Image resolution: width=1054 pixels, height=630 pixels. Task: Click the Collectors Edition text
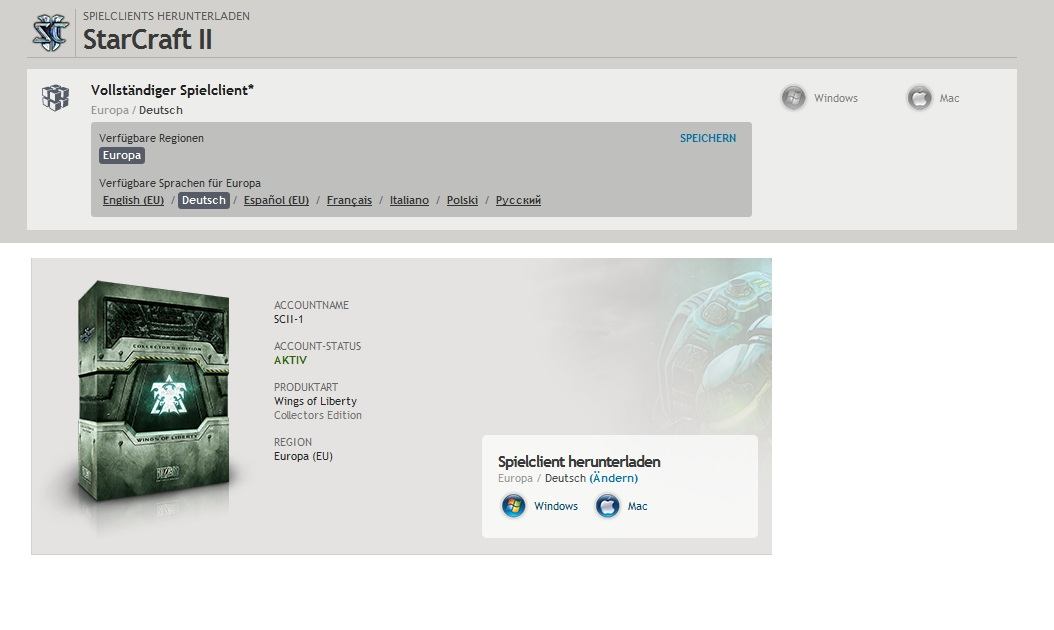(x=318, y=416)
